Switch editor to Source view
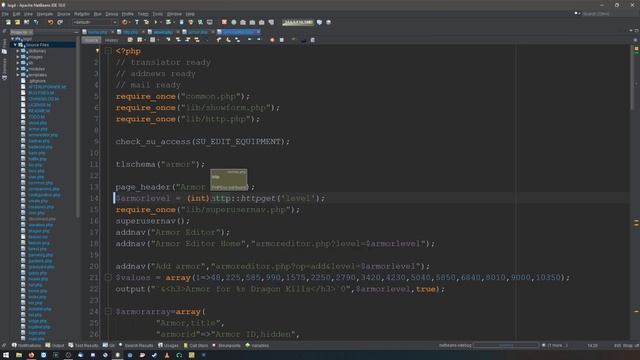This screenshot has height=360, width=640. point(91,40)
